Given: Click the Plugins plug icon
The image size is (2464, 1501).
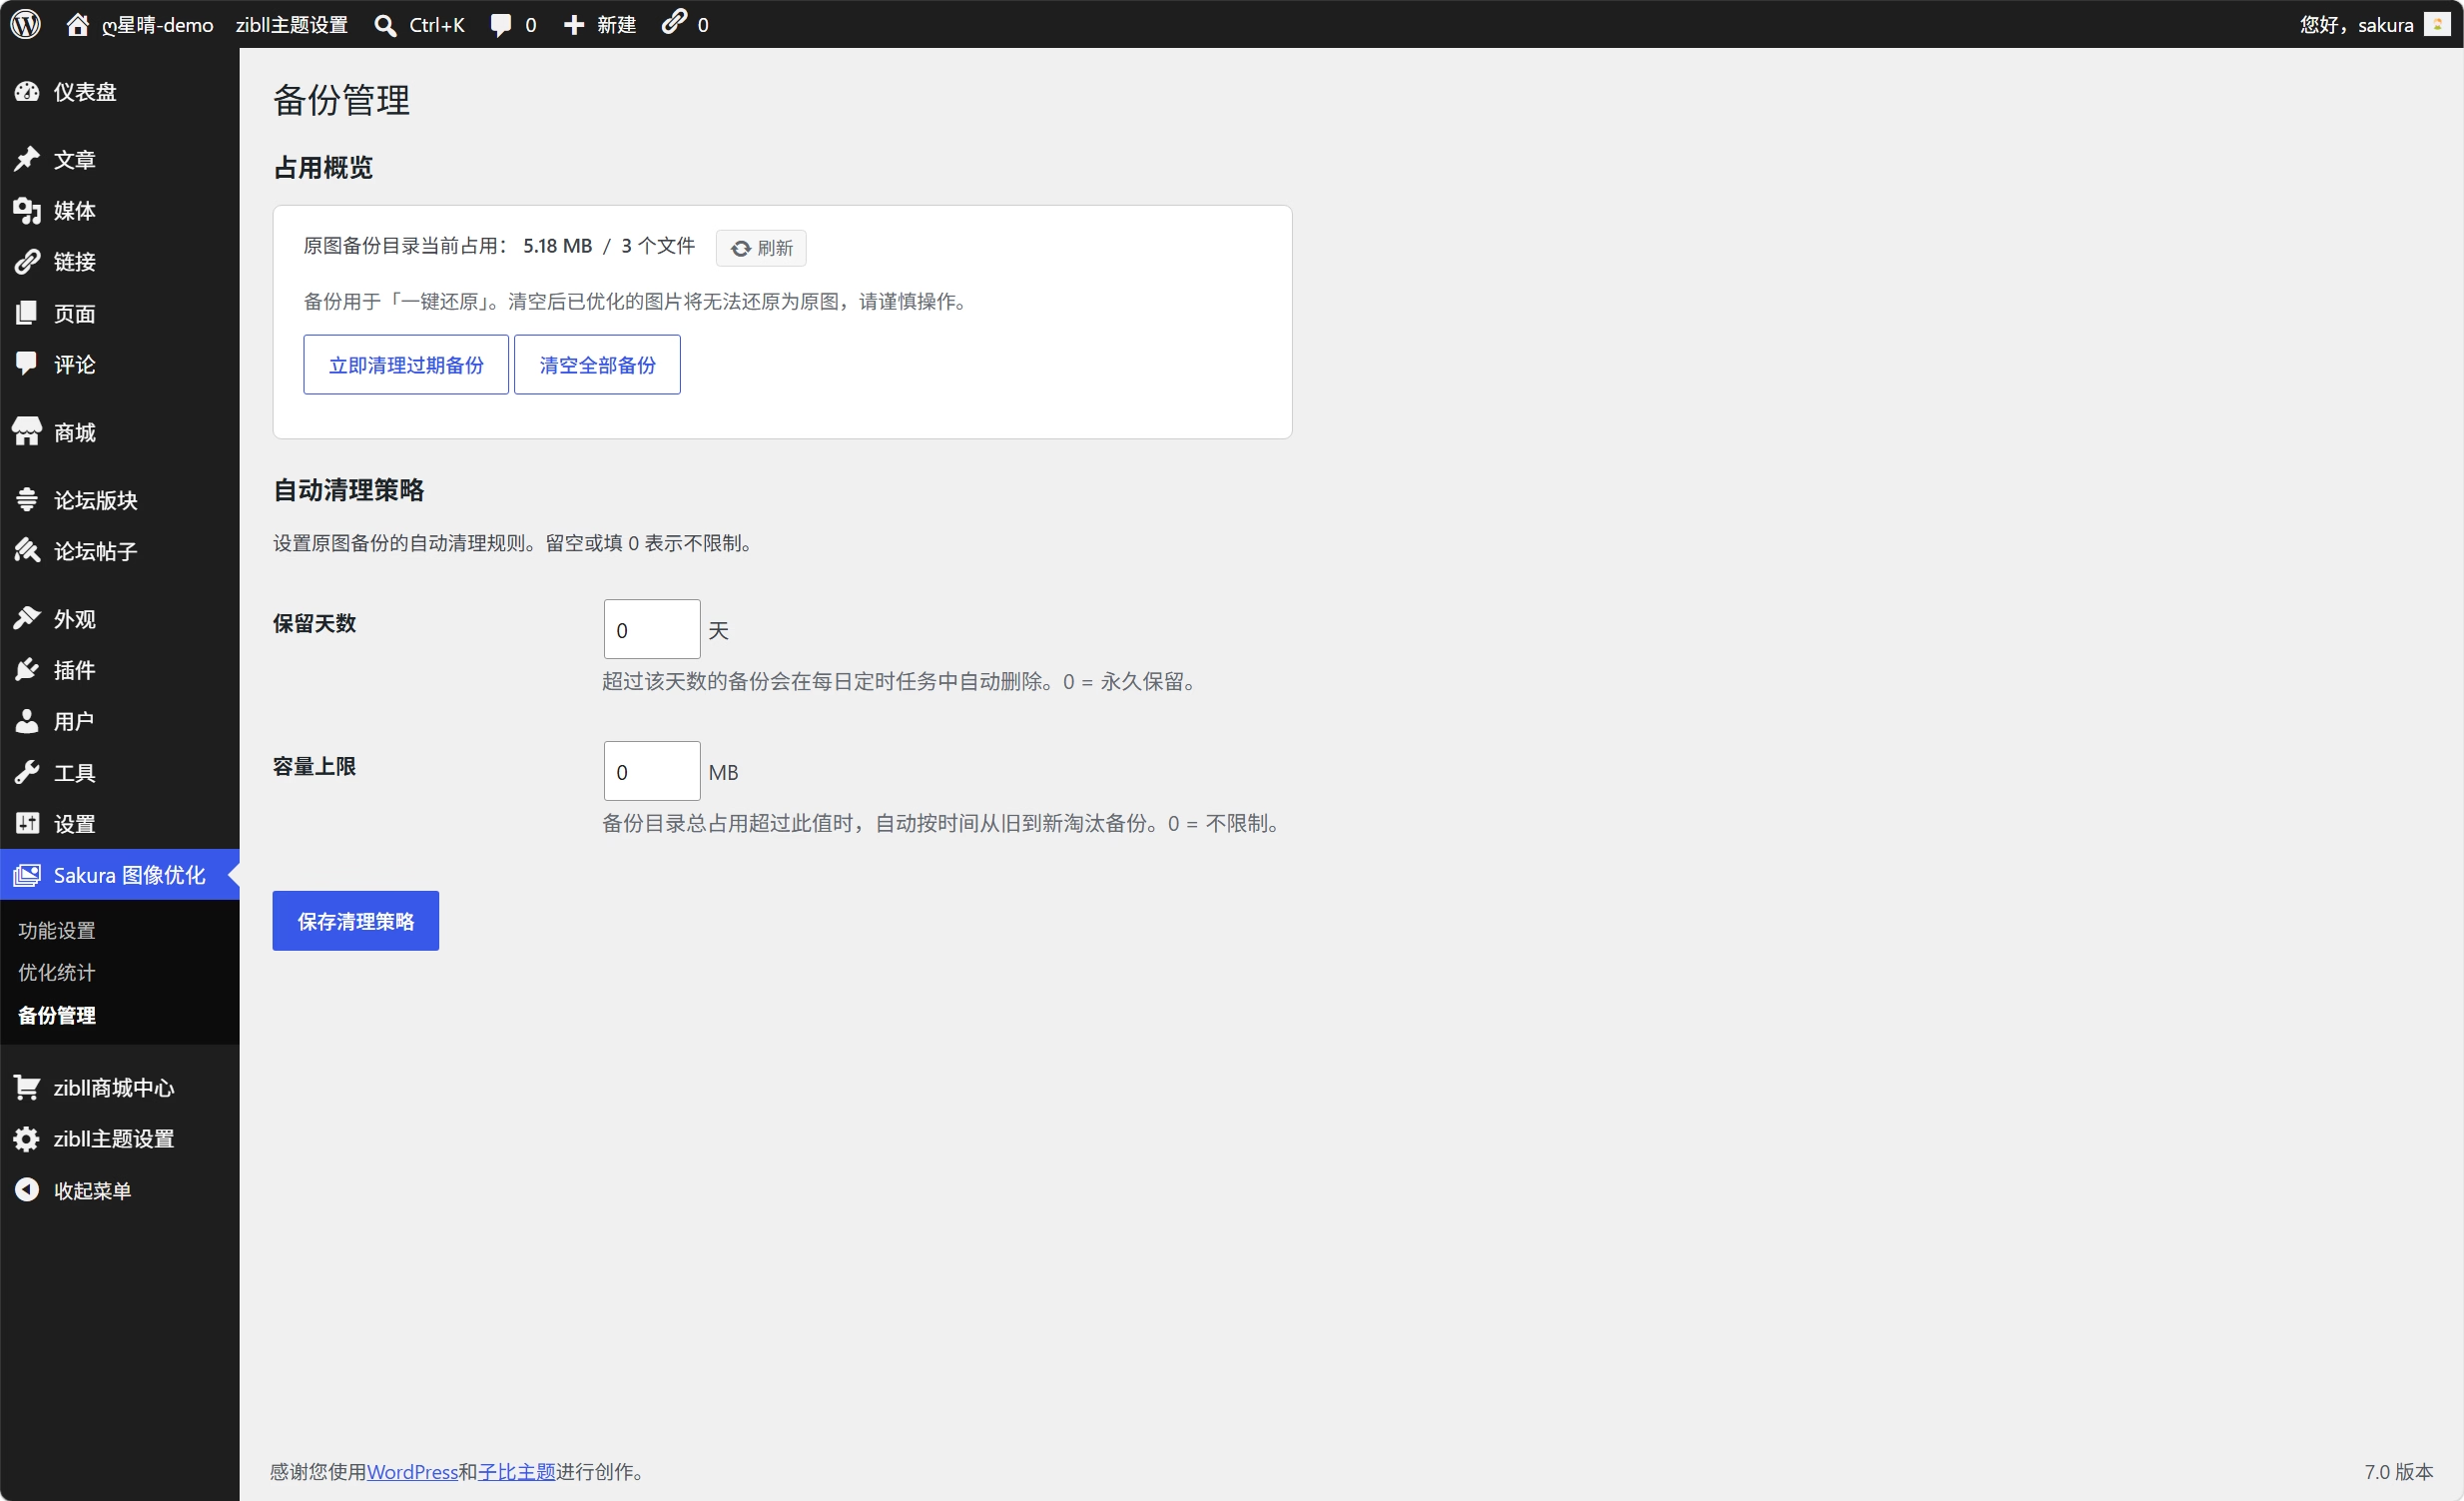Looking at the screenshot, I should (x=27, y=670).
